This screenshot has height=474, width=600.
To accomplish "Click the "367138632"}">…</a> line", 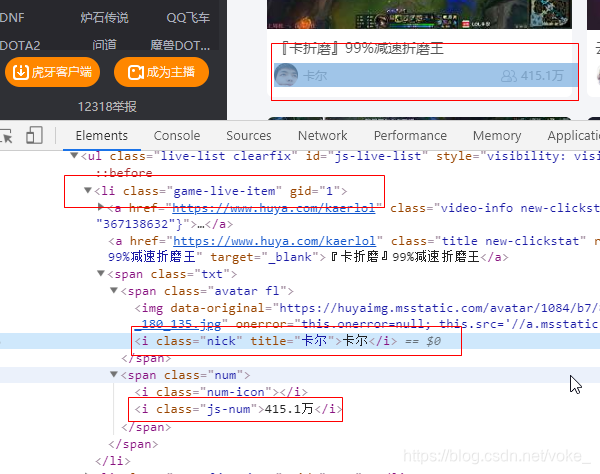I will pyautogui.click(x=165, y=224).
